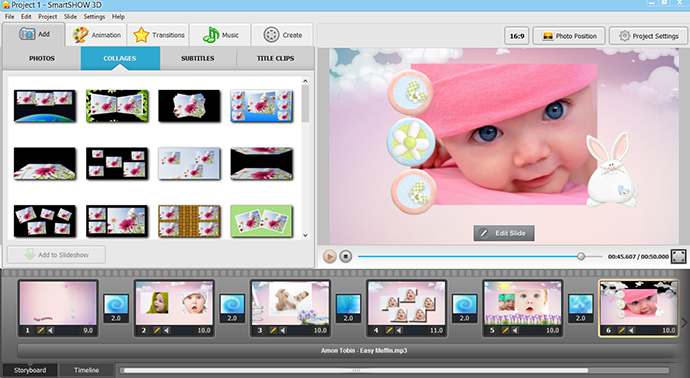Image resolution: width=690 pixels, height=378 pixels.
Task: Choose the blue background grid collage template
Action: (261, 106)
